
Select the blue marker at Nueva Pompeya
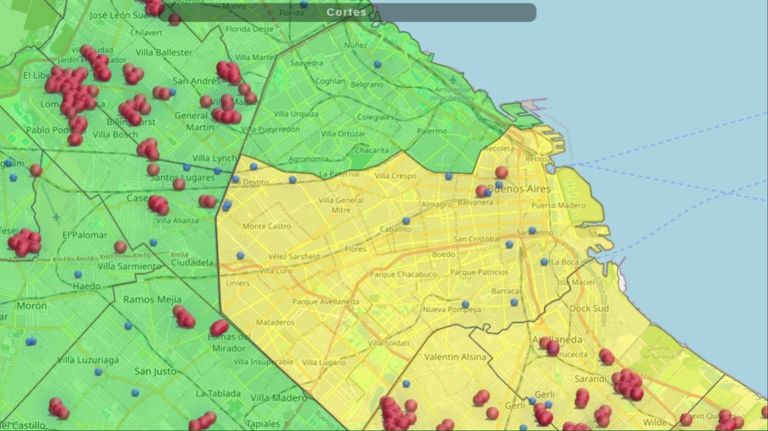(465, 305)
